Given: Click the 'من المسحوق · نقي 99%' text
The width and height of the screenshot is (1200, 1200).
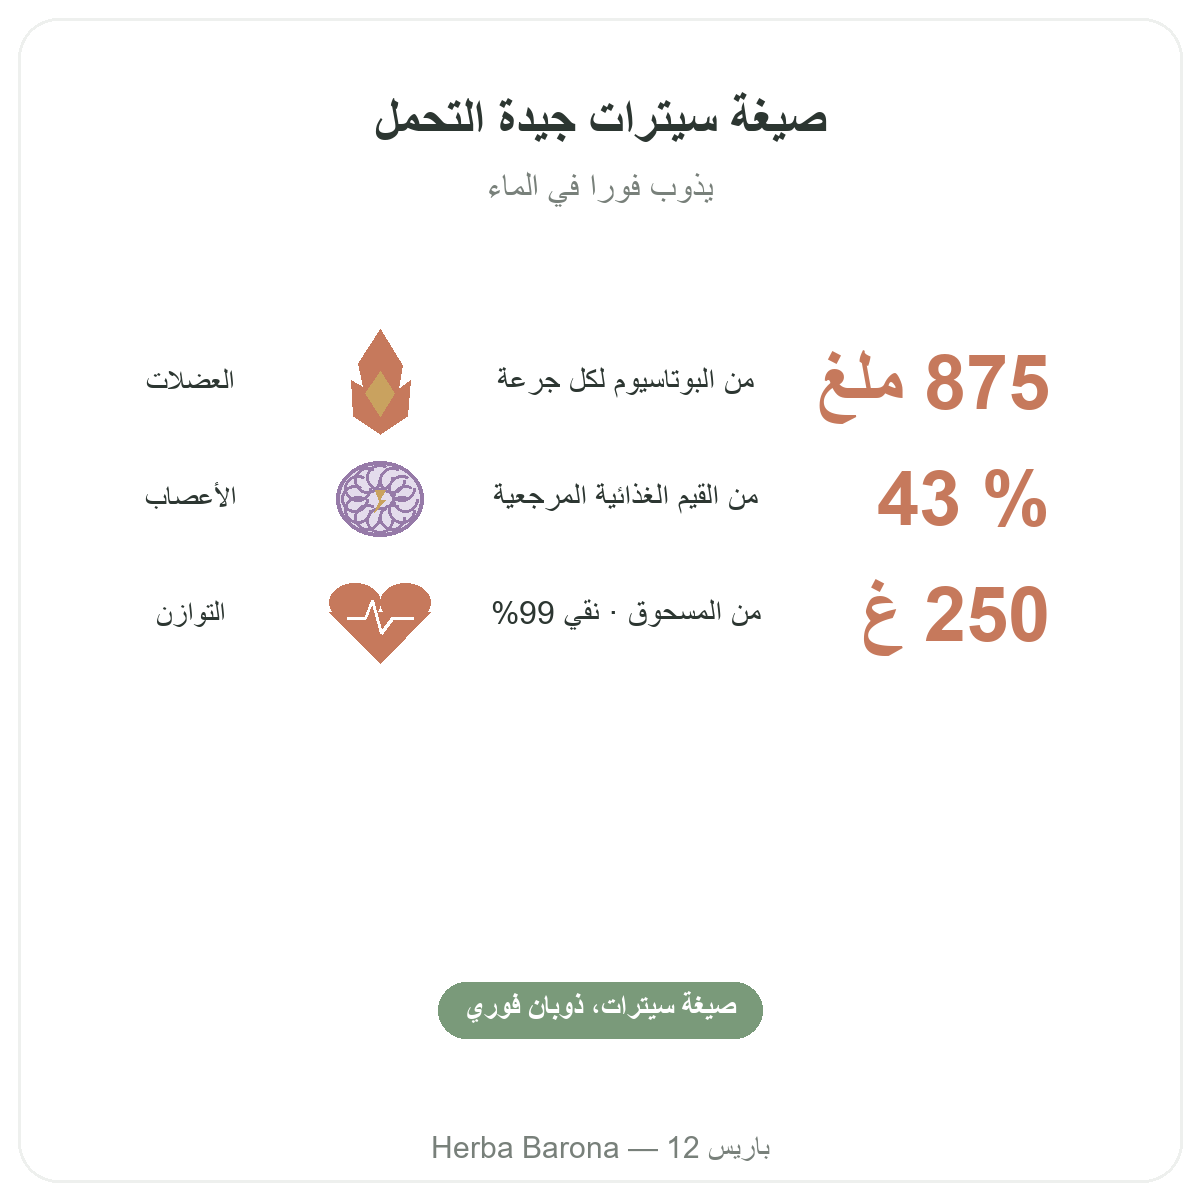Looking at the screenshot, I should point(627,612).
